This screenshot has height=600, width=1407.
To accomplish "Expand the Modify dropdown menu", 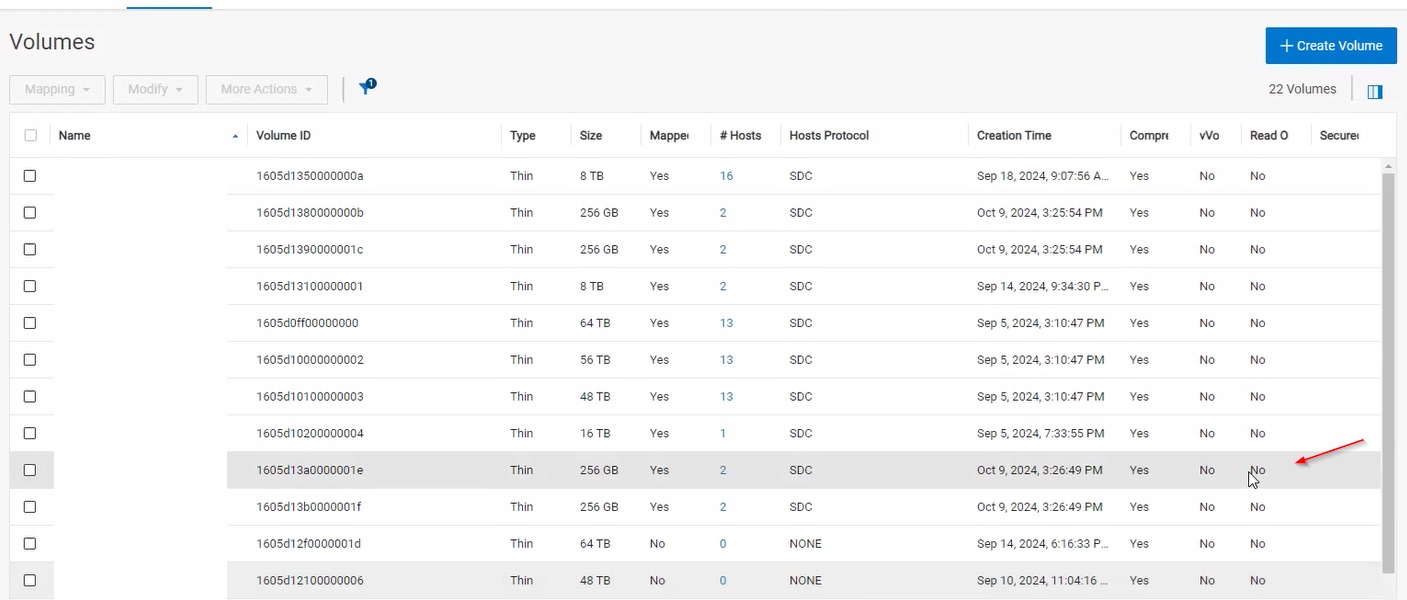I will click(155, 89).
